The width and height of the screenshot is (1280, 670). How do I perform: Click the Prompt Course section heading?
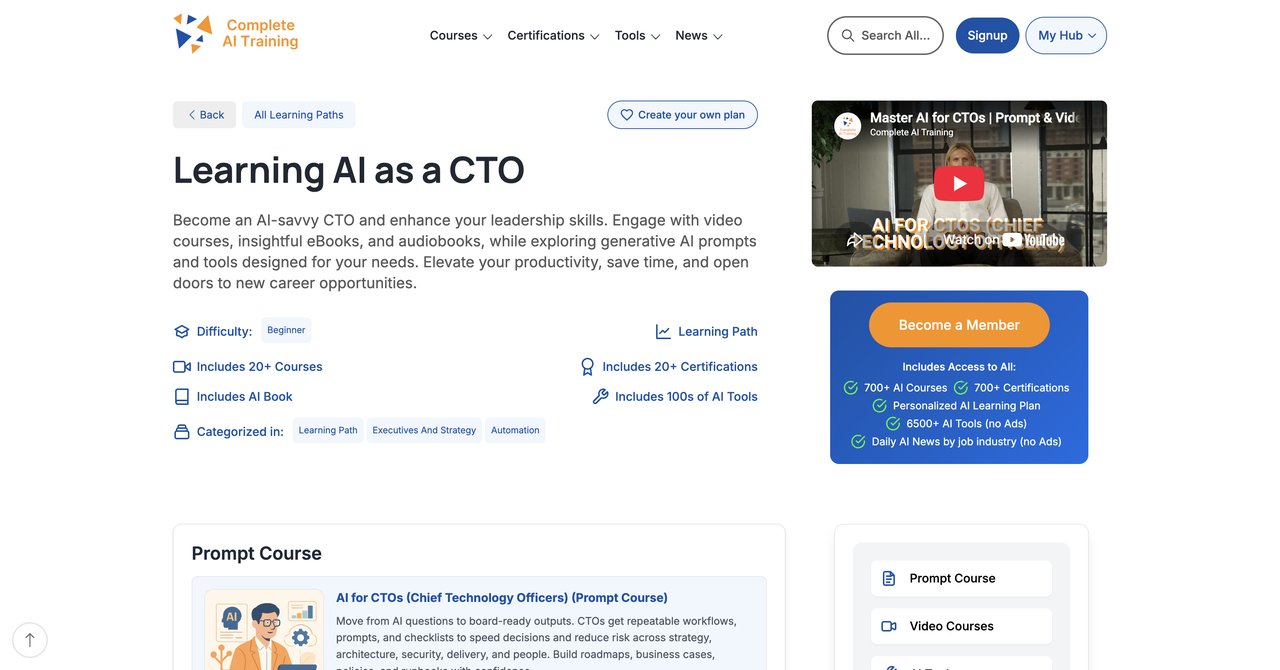pyautogui.click(x=257, y=554)
